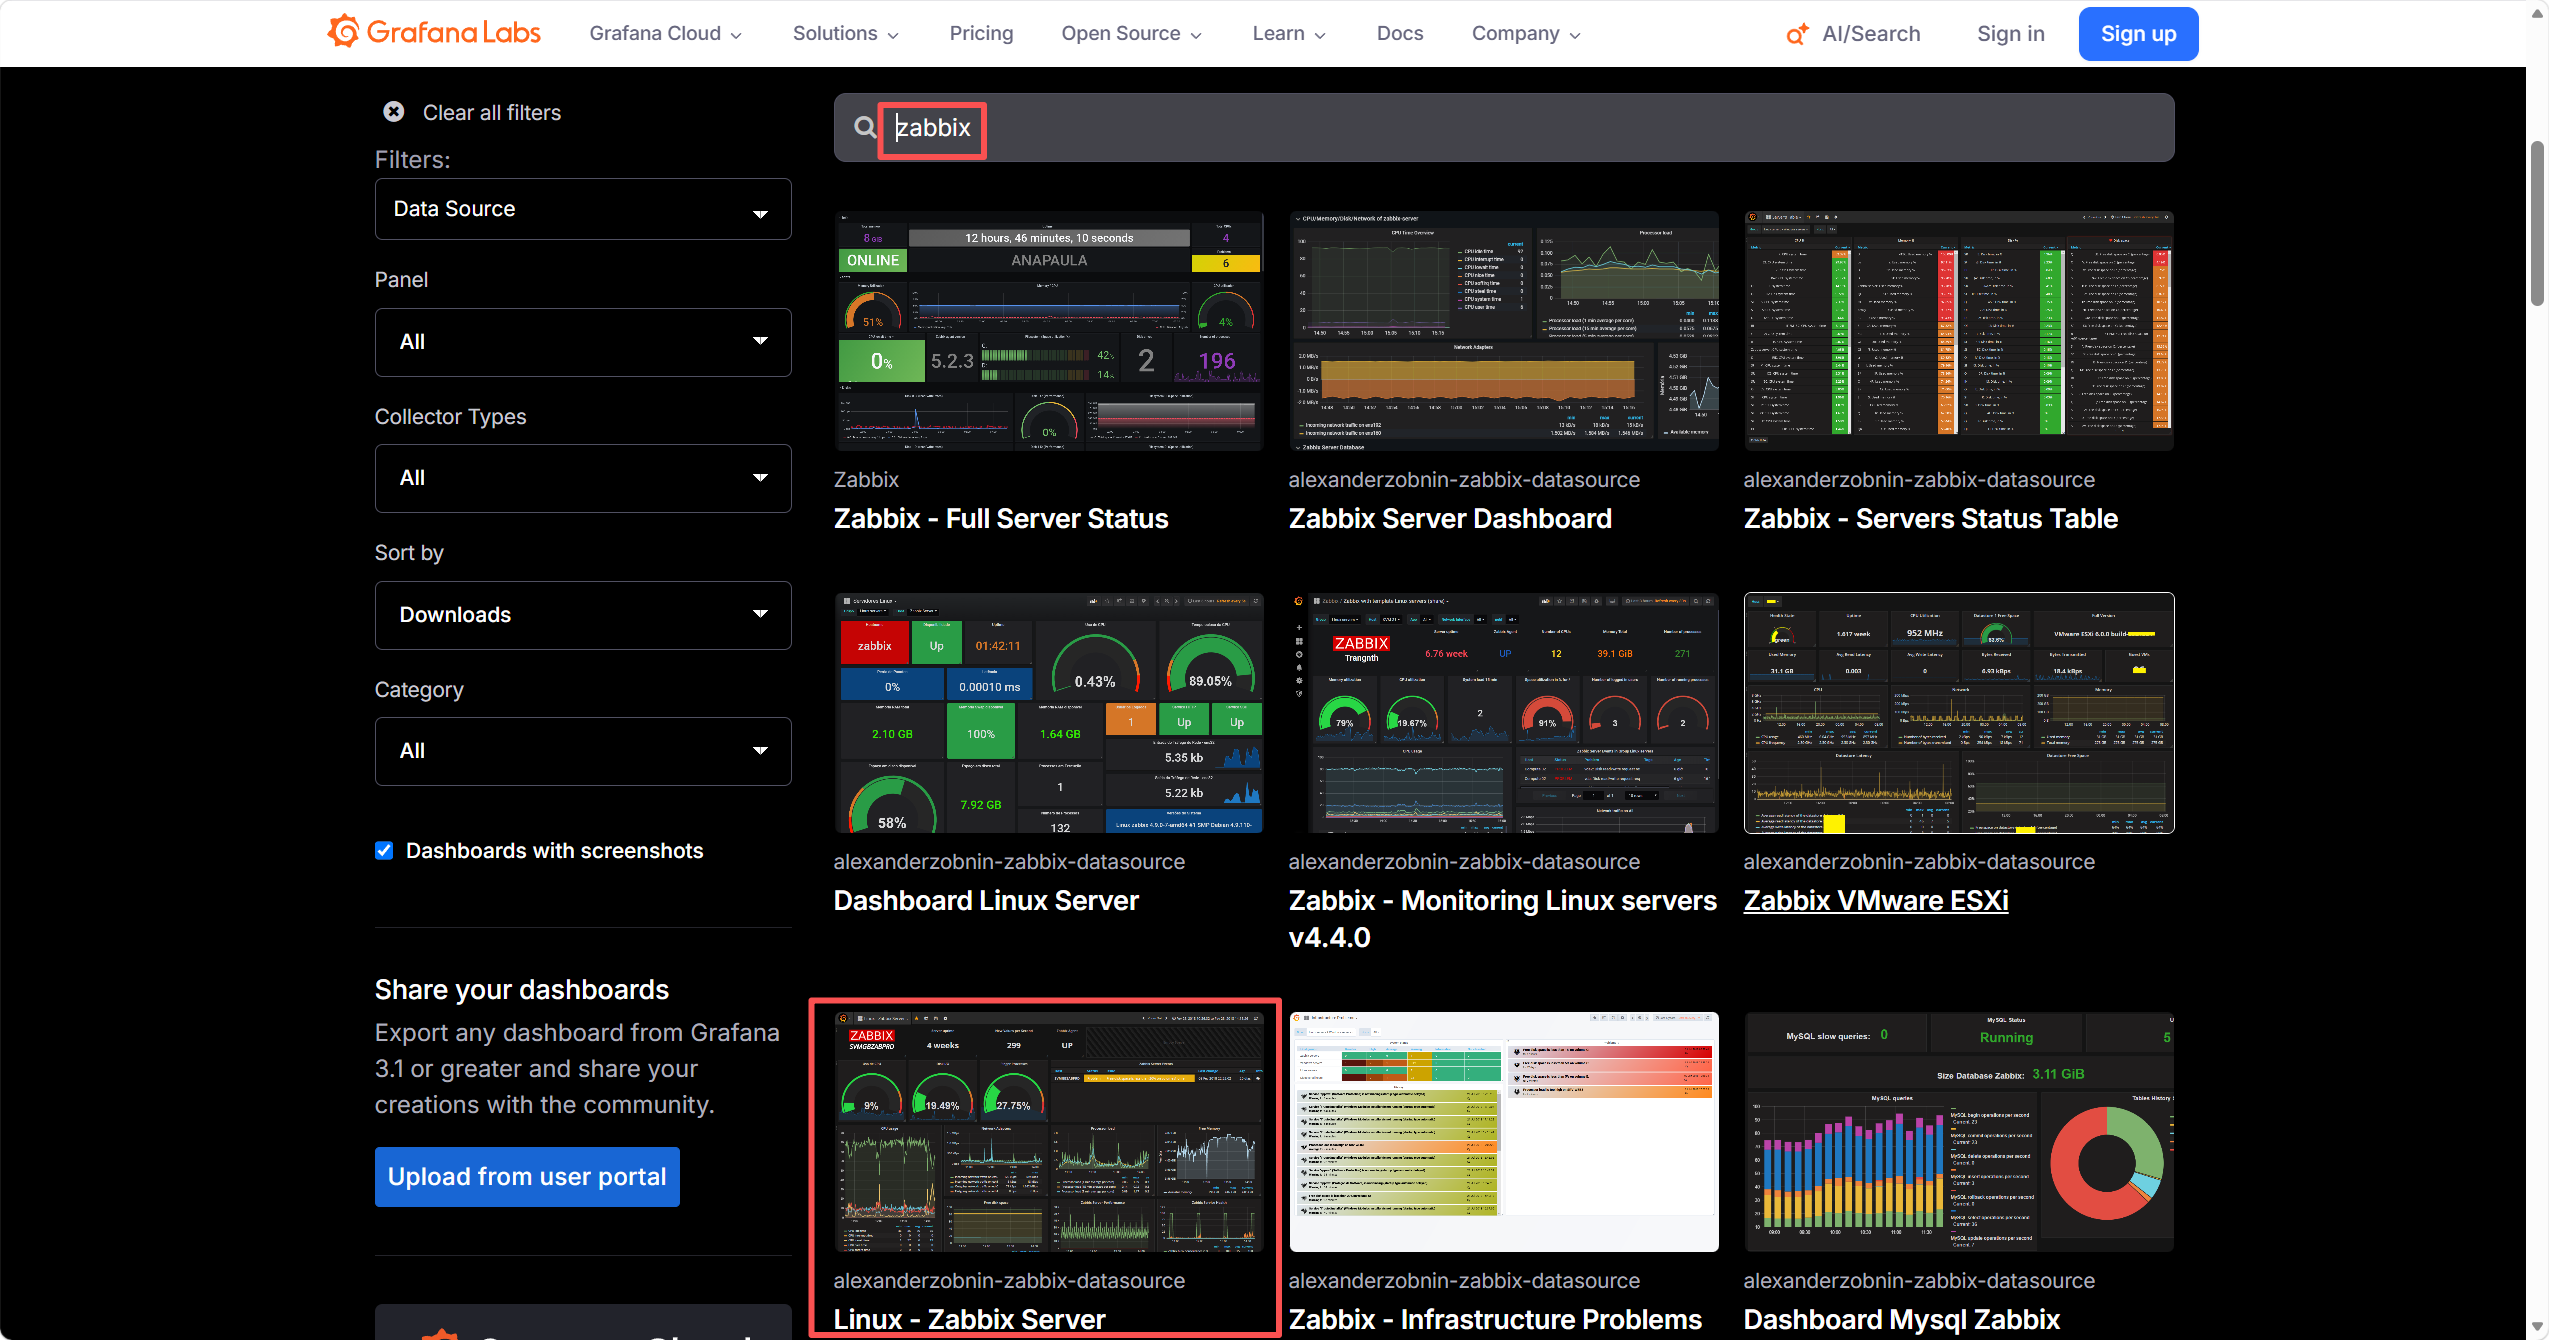Screen dimensions: 2549x1340
Task: Open Monitoring Linux servers v4.4.0 thumbnail
Action: pos(1504,713)
